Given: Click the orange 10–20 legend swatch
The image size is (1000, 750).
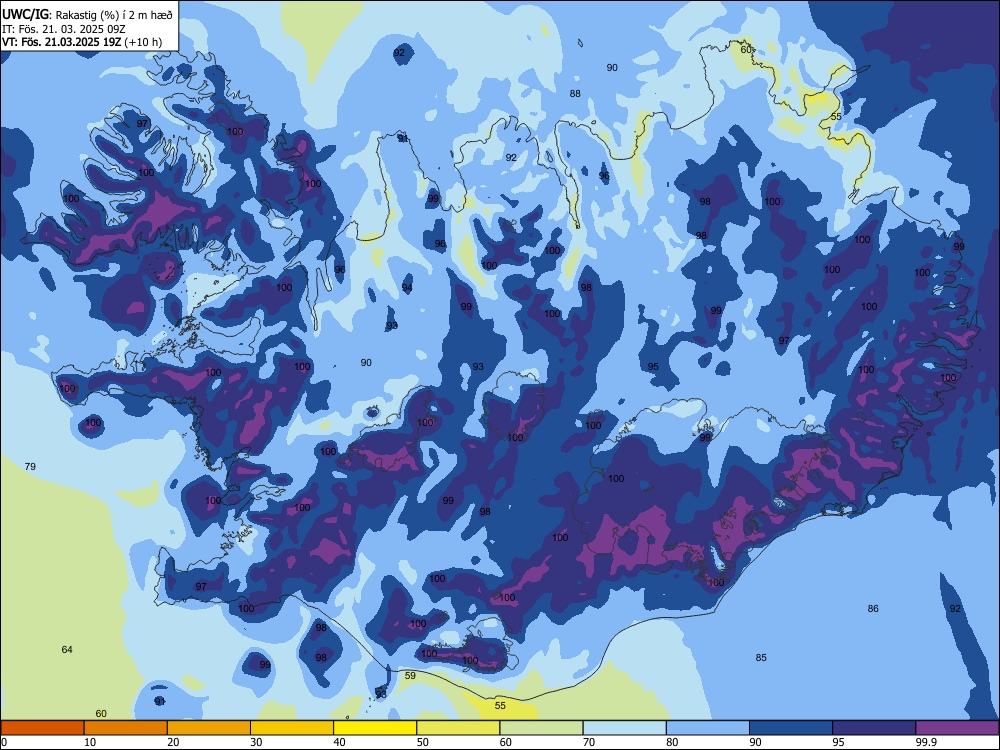Looking at the screenshot, I should (126, 728).
